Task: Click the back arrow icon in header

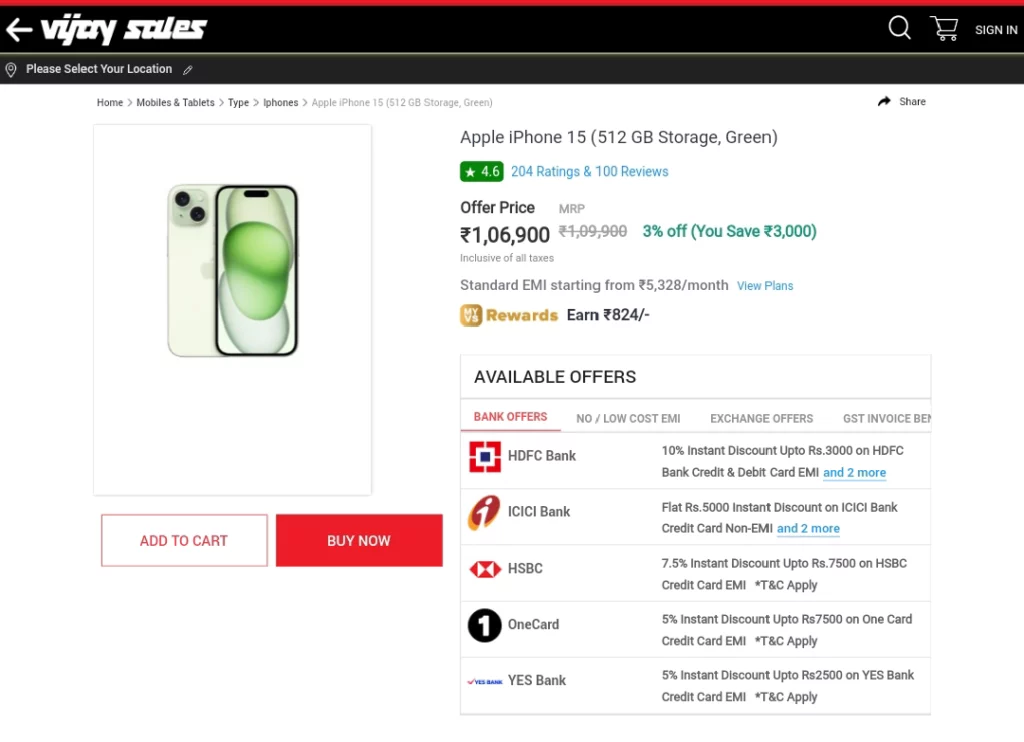Action: point(19,29)
